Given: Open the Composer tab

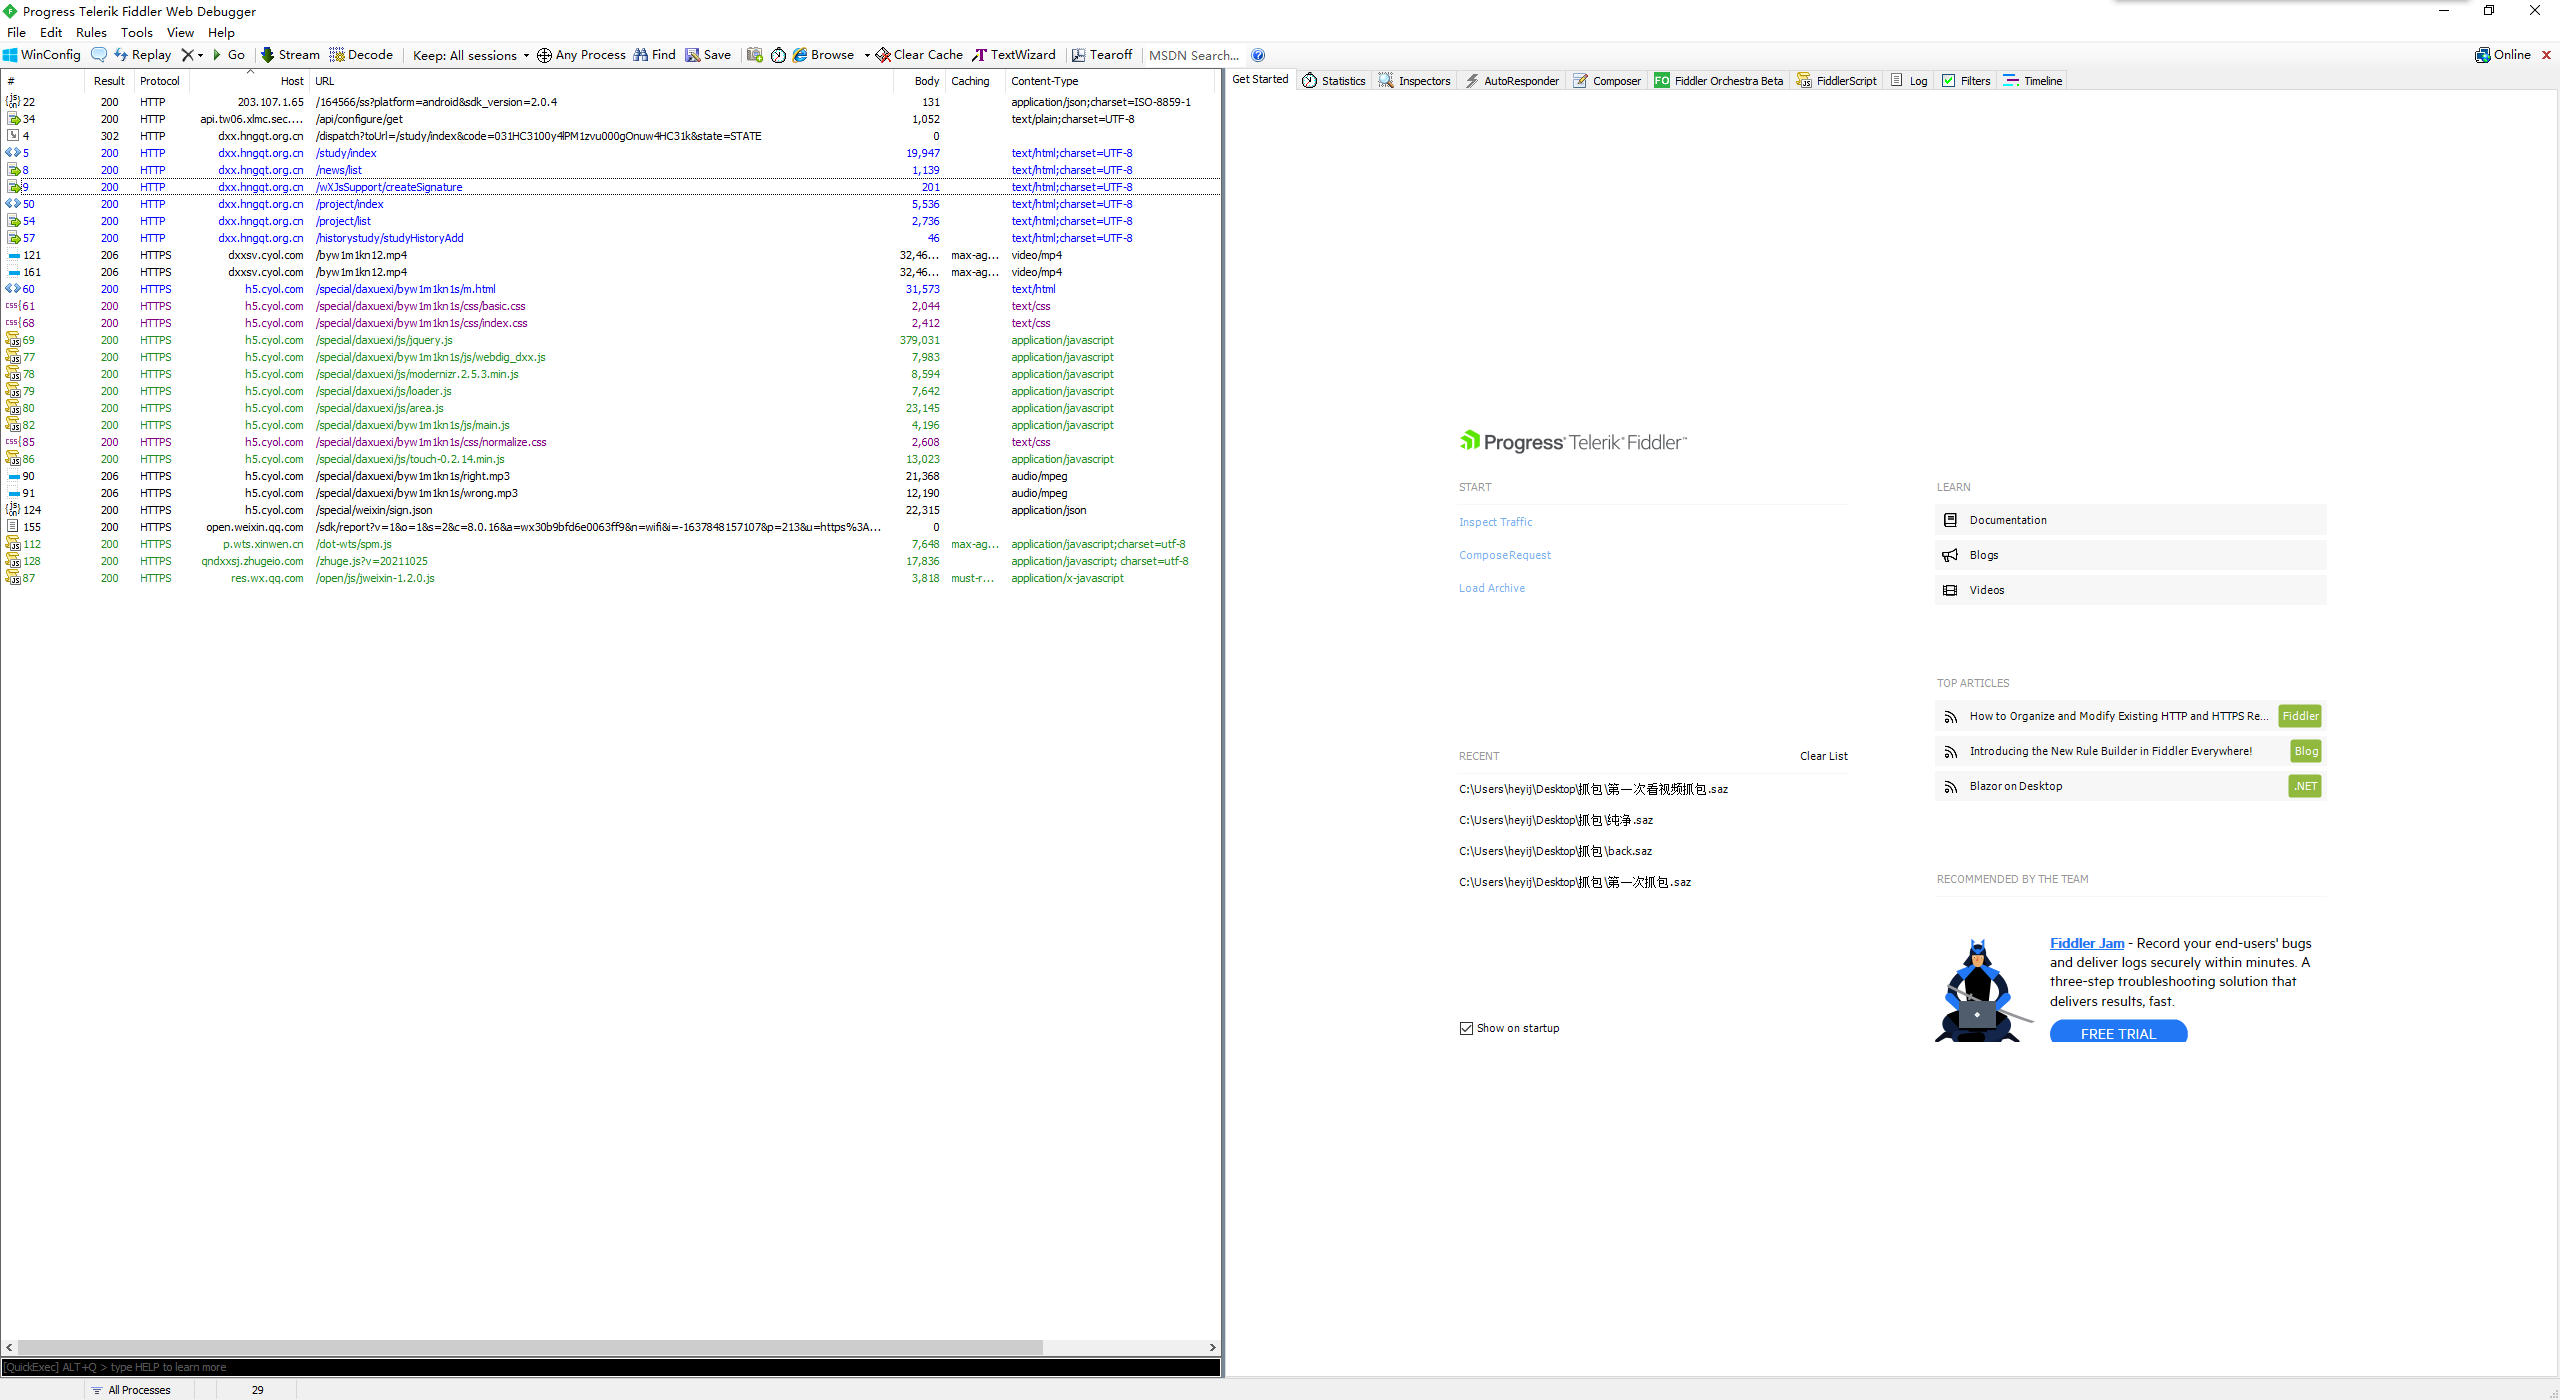Looking at the screenshot, I should (1607, 81).
